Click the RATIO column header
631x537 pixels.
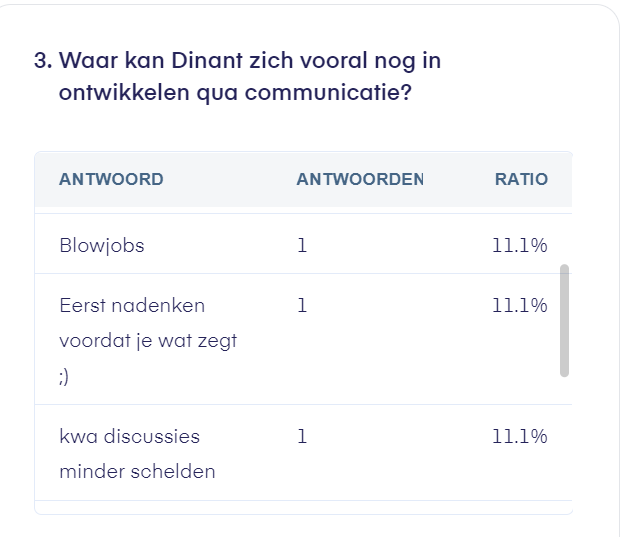click(x=521, y=180)
